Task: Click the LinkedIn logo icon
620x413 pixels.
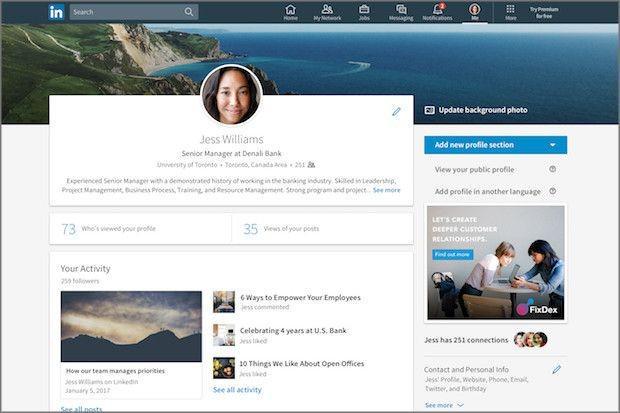Action: pyautogui.click(x=56, y=12)
